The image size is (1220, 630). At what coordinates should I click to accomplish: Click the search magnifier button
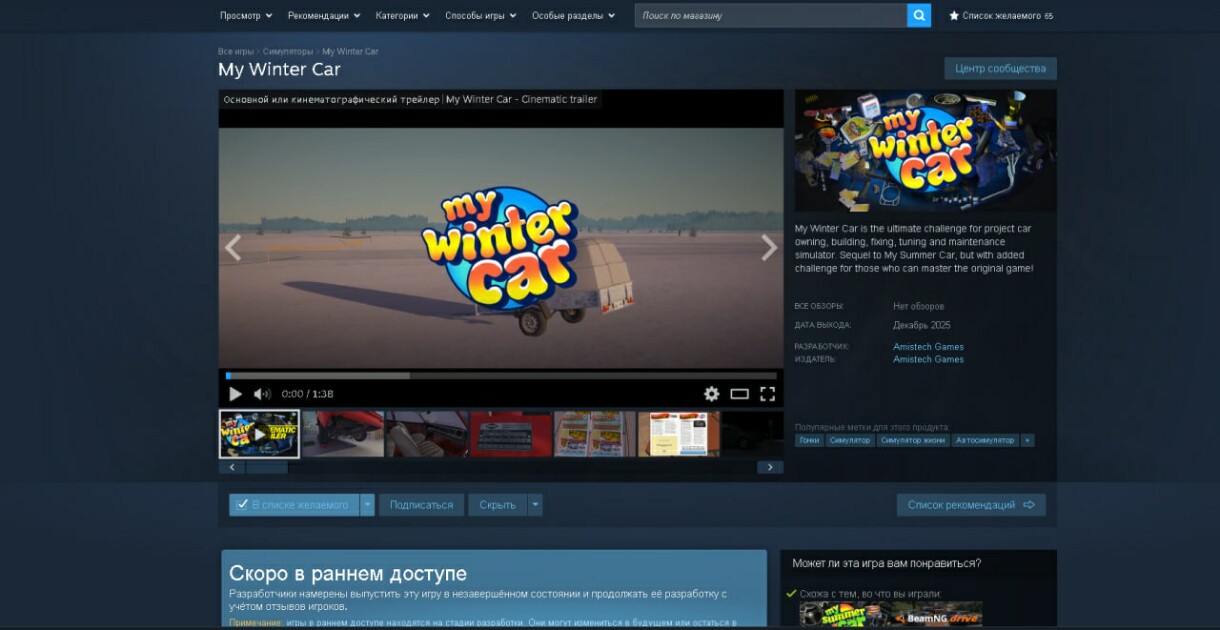tap(918, 15)
